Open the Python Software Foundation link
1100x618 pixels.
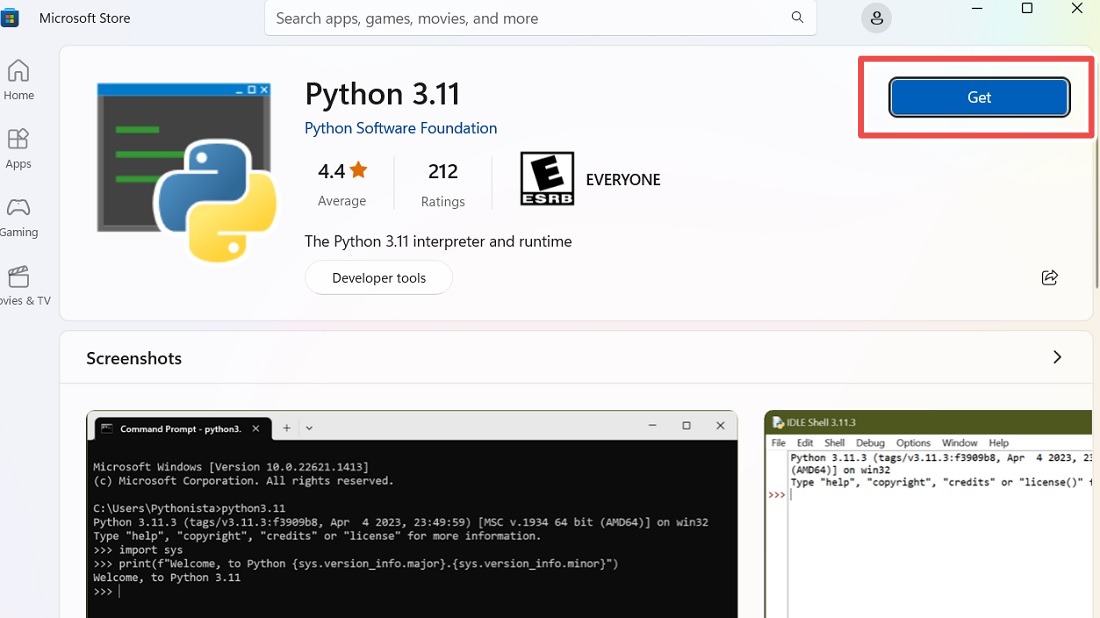400,128
